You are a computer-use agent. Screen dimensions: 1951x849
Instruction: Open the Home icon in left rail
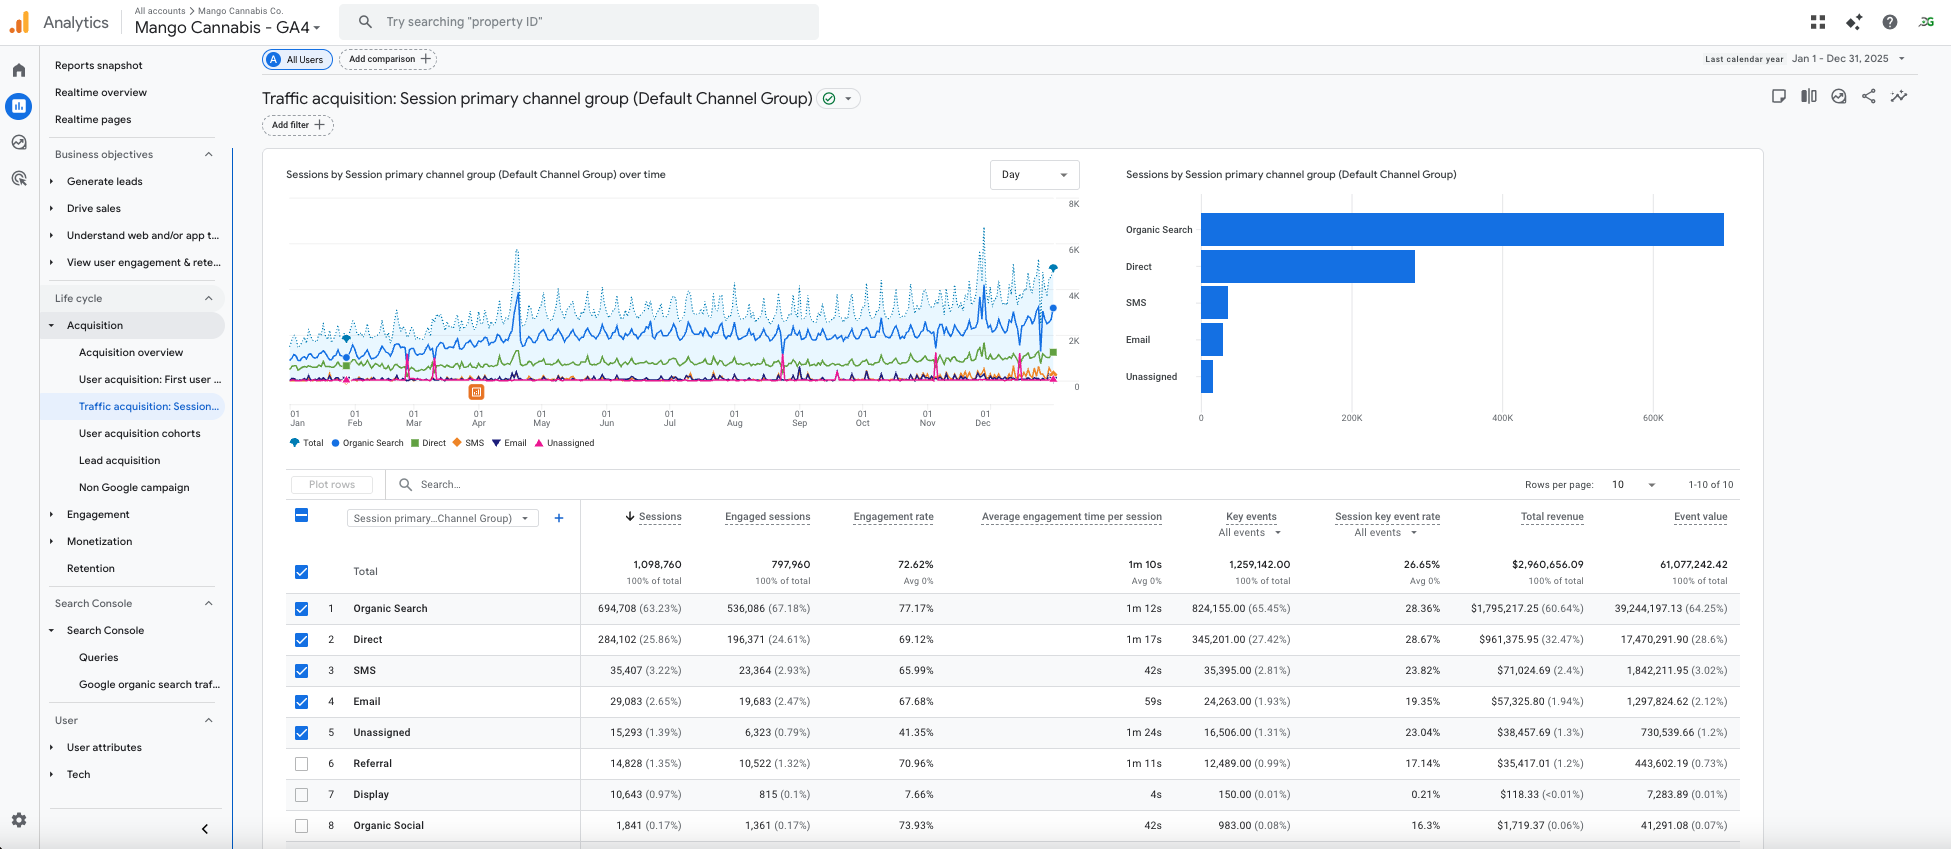click(x=19, y=70)
